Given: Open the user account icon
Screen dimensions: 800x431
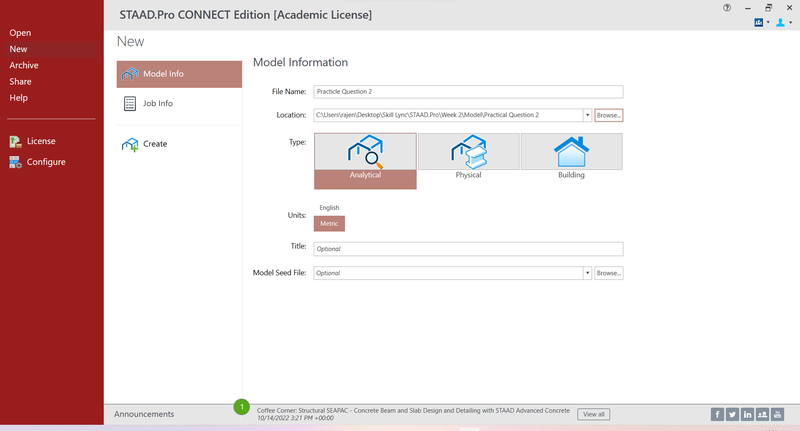Looking at the screenshot, I should 781,22.
